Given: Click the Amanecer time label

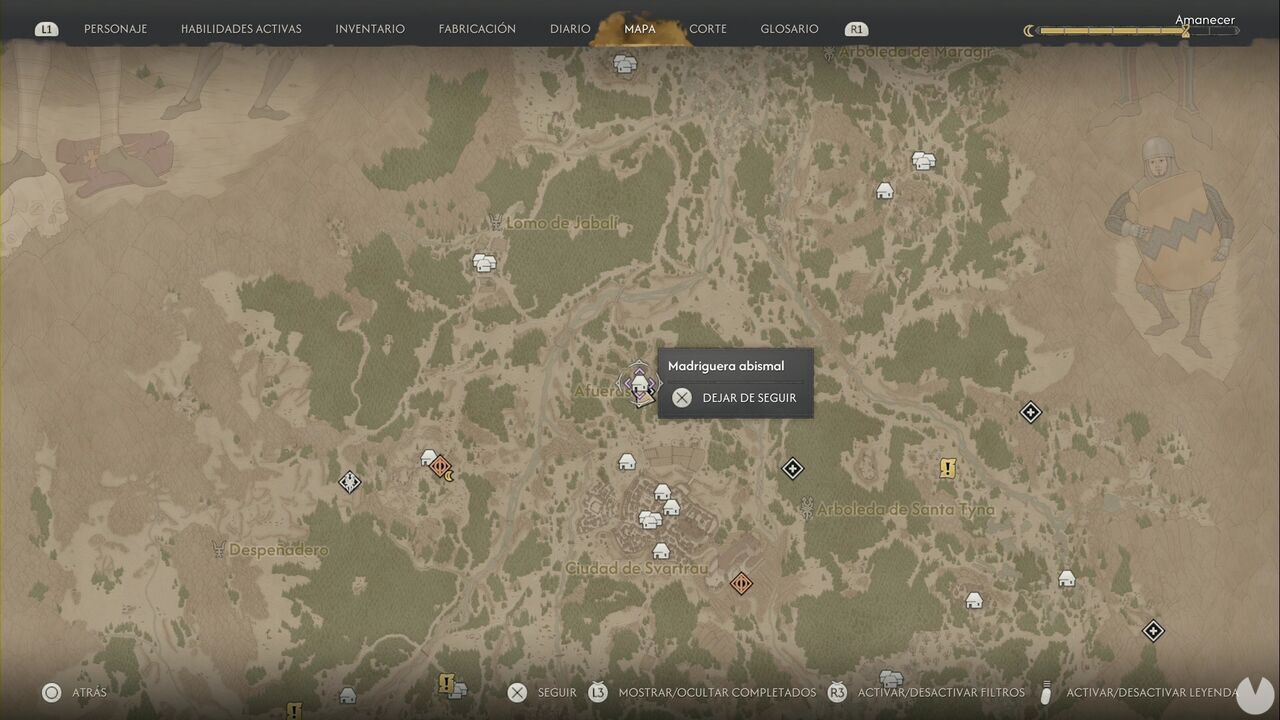Looking at the screenshot, I should click(1205, 20).
